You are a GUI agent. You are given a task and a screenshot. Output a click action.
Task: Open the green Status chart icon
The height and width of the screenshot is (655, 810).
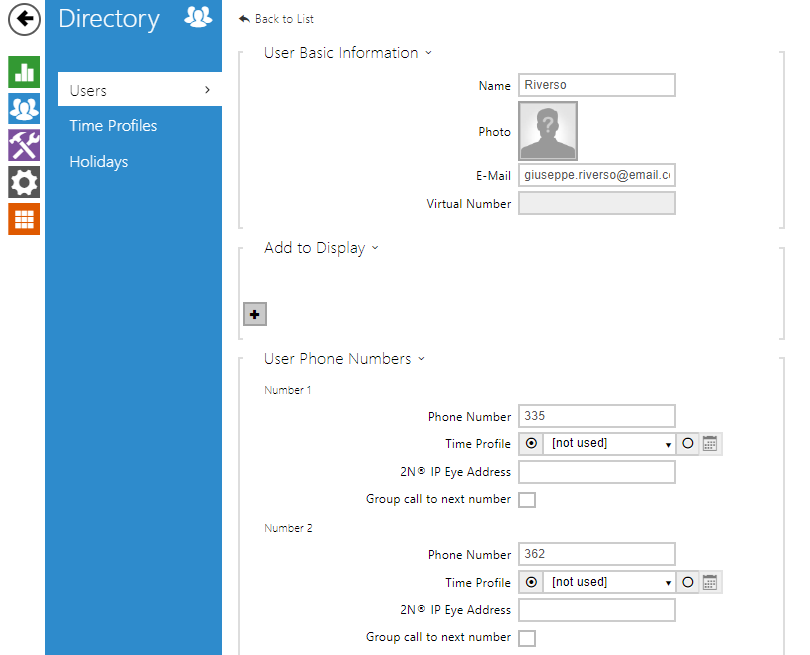pos(23,72)
